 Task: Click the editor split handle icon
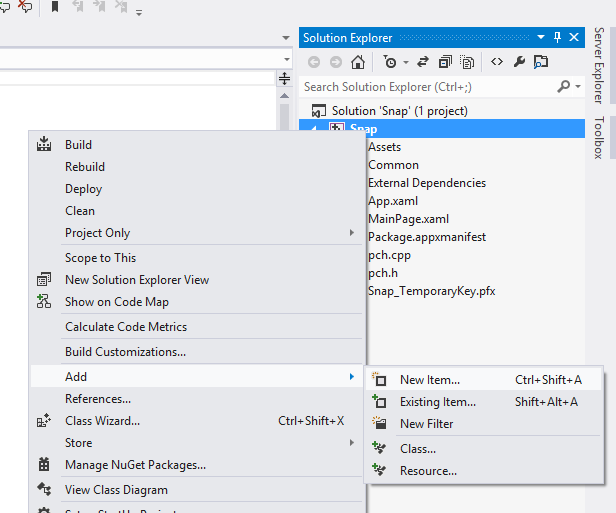click(285, 77)
